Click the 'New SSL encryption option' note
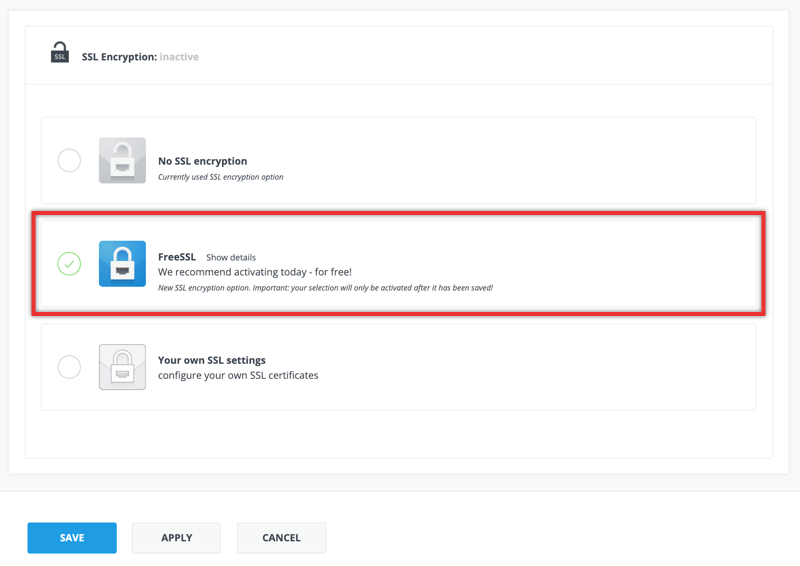 pos(326,288)
